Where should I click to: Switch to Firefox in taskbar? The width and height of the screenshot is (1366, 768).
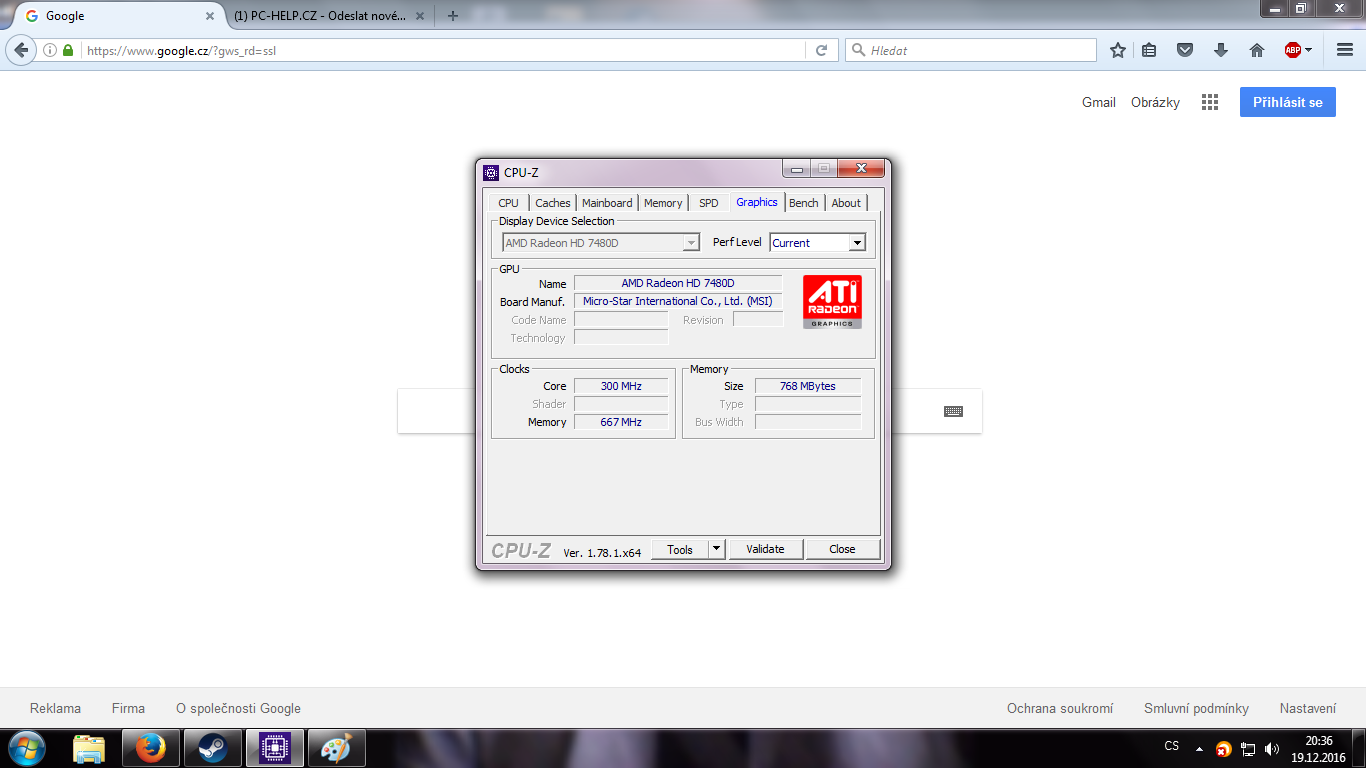150,748
